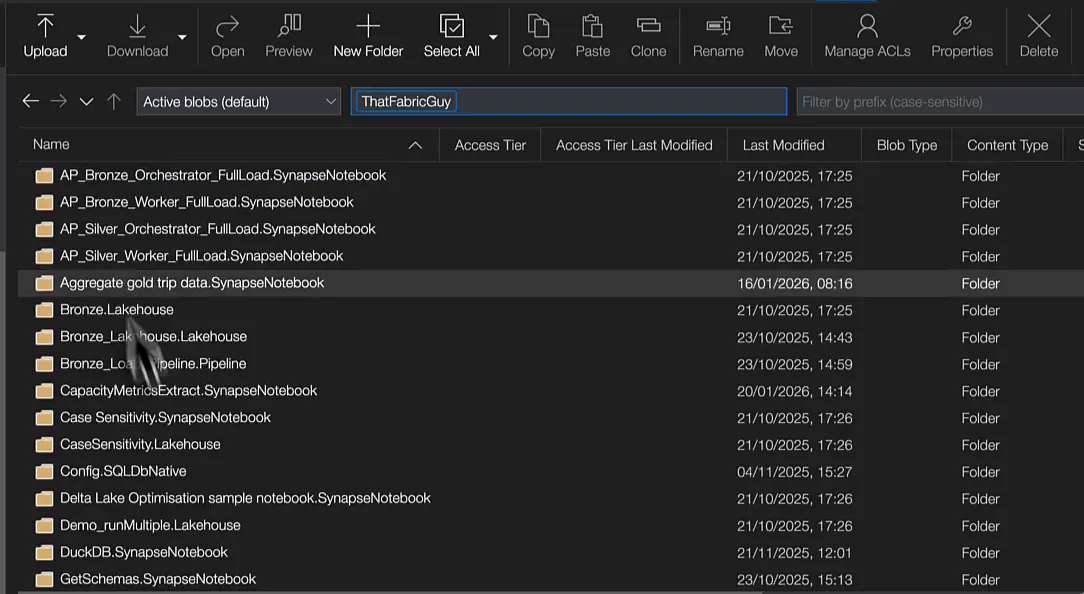
Task: Open Manage ACLs
Action: [x=867, y=36]
